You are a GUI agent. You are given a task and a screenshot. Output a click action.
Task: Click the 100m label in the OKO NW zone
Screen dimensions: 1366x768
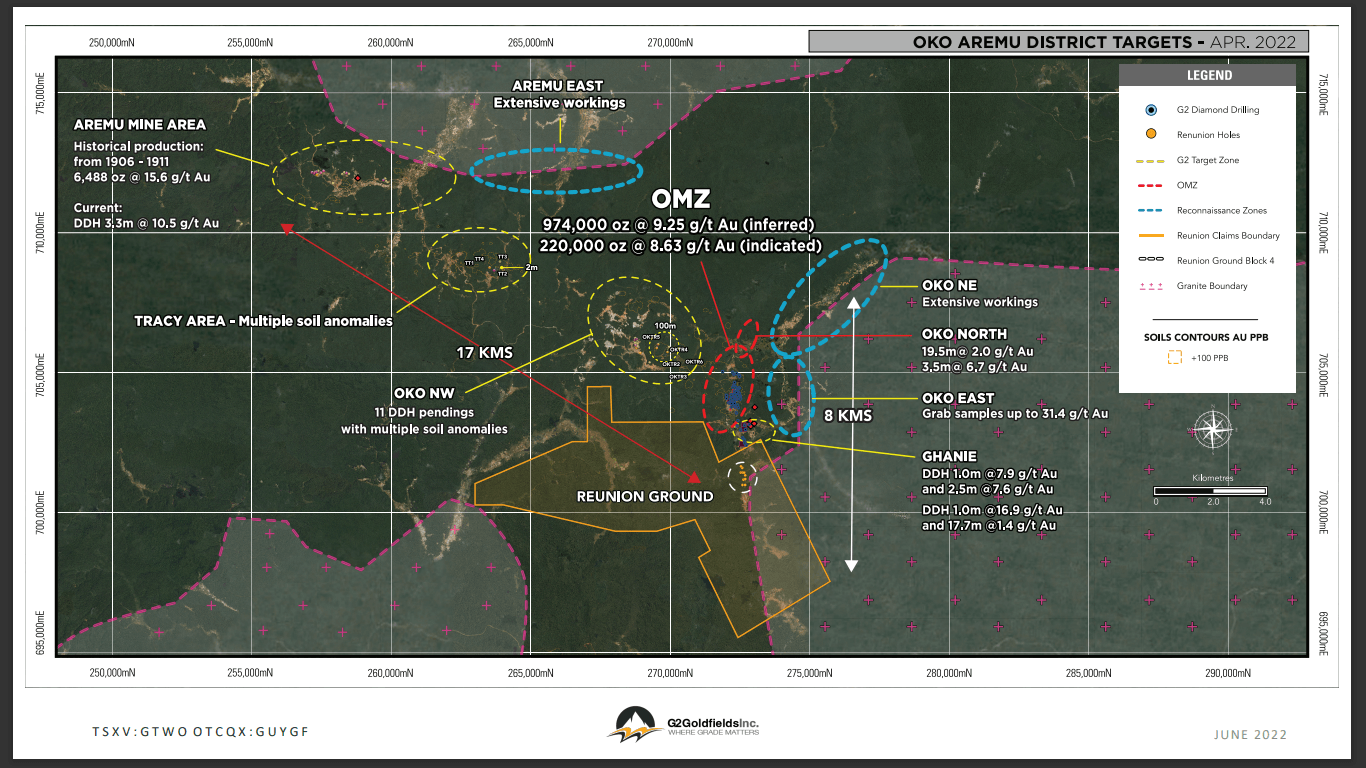pyautogui.click(x=665, y=326)
